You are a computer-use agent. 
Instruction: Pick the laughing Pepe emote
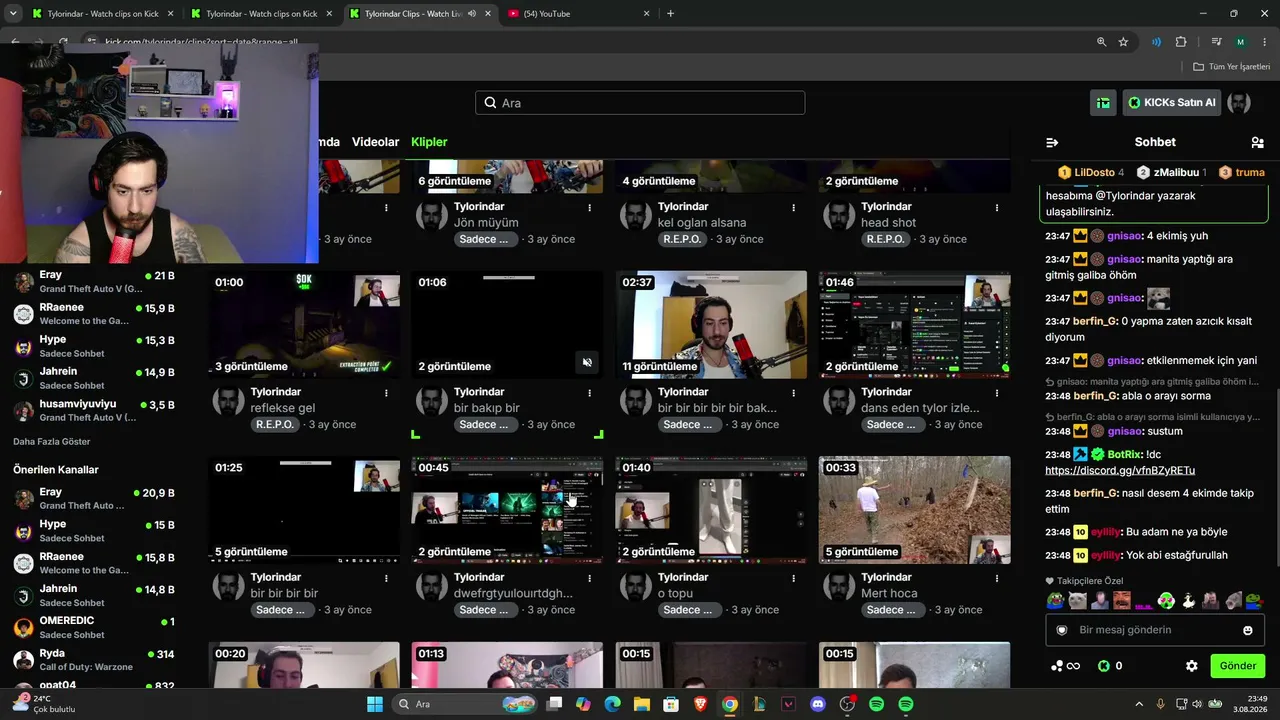pos(1055,601)
